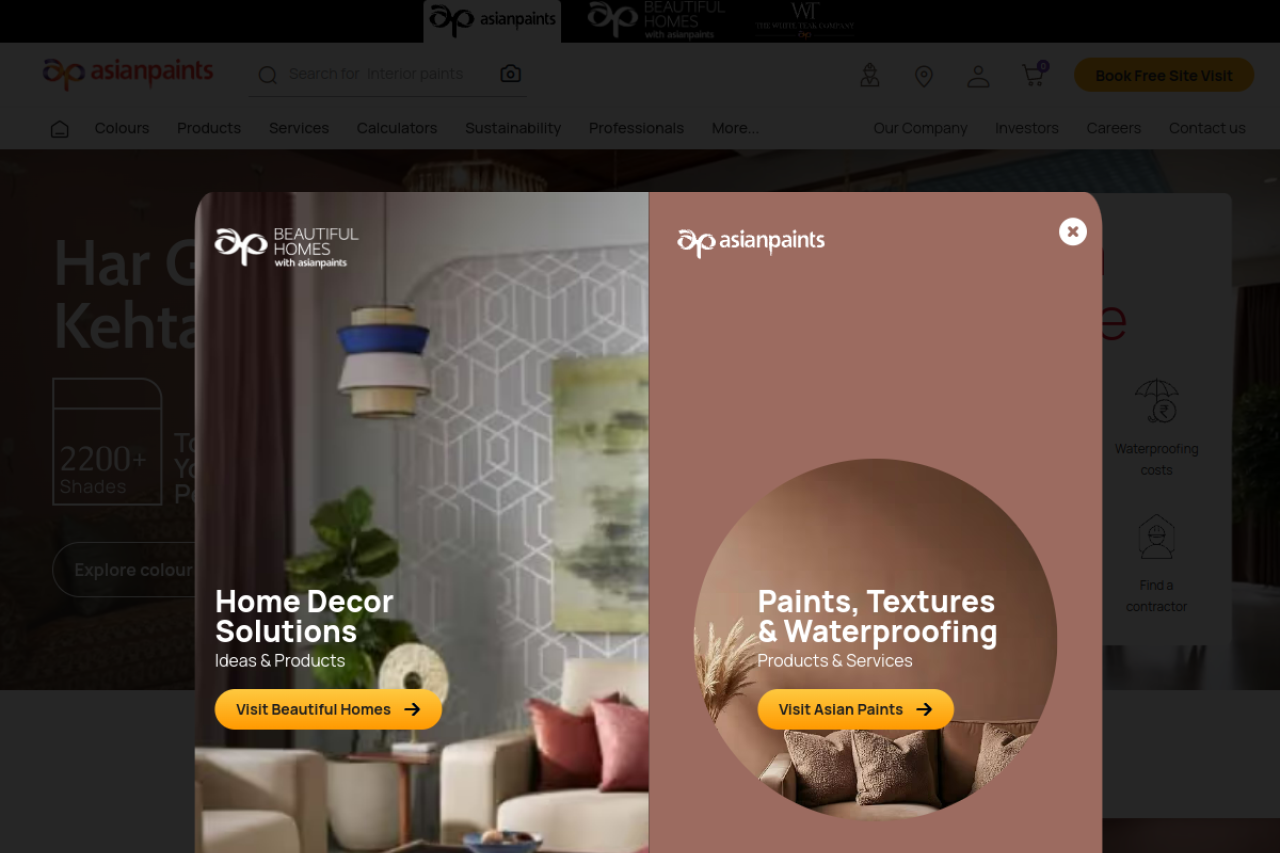Screen dimensions: 1280x853
Task: Open the Products menu item
Action: pos(209,128)
